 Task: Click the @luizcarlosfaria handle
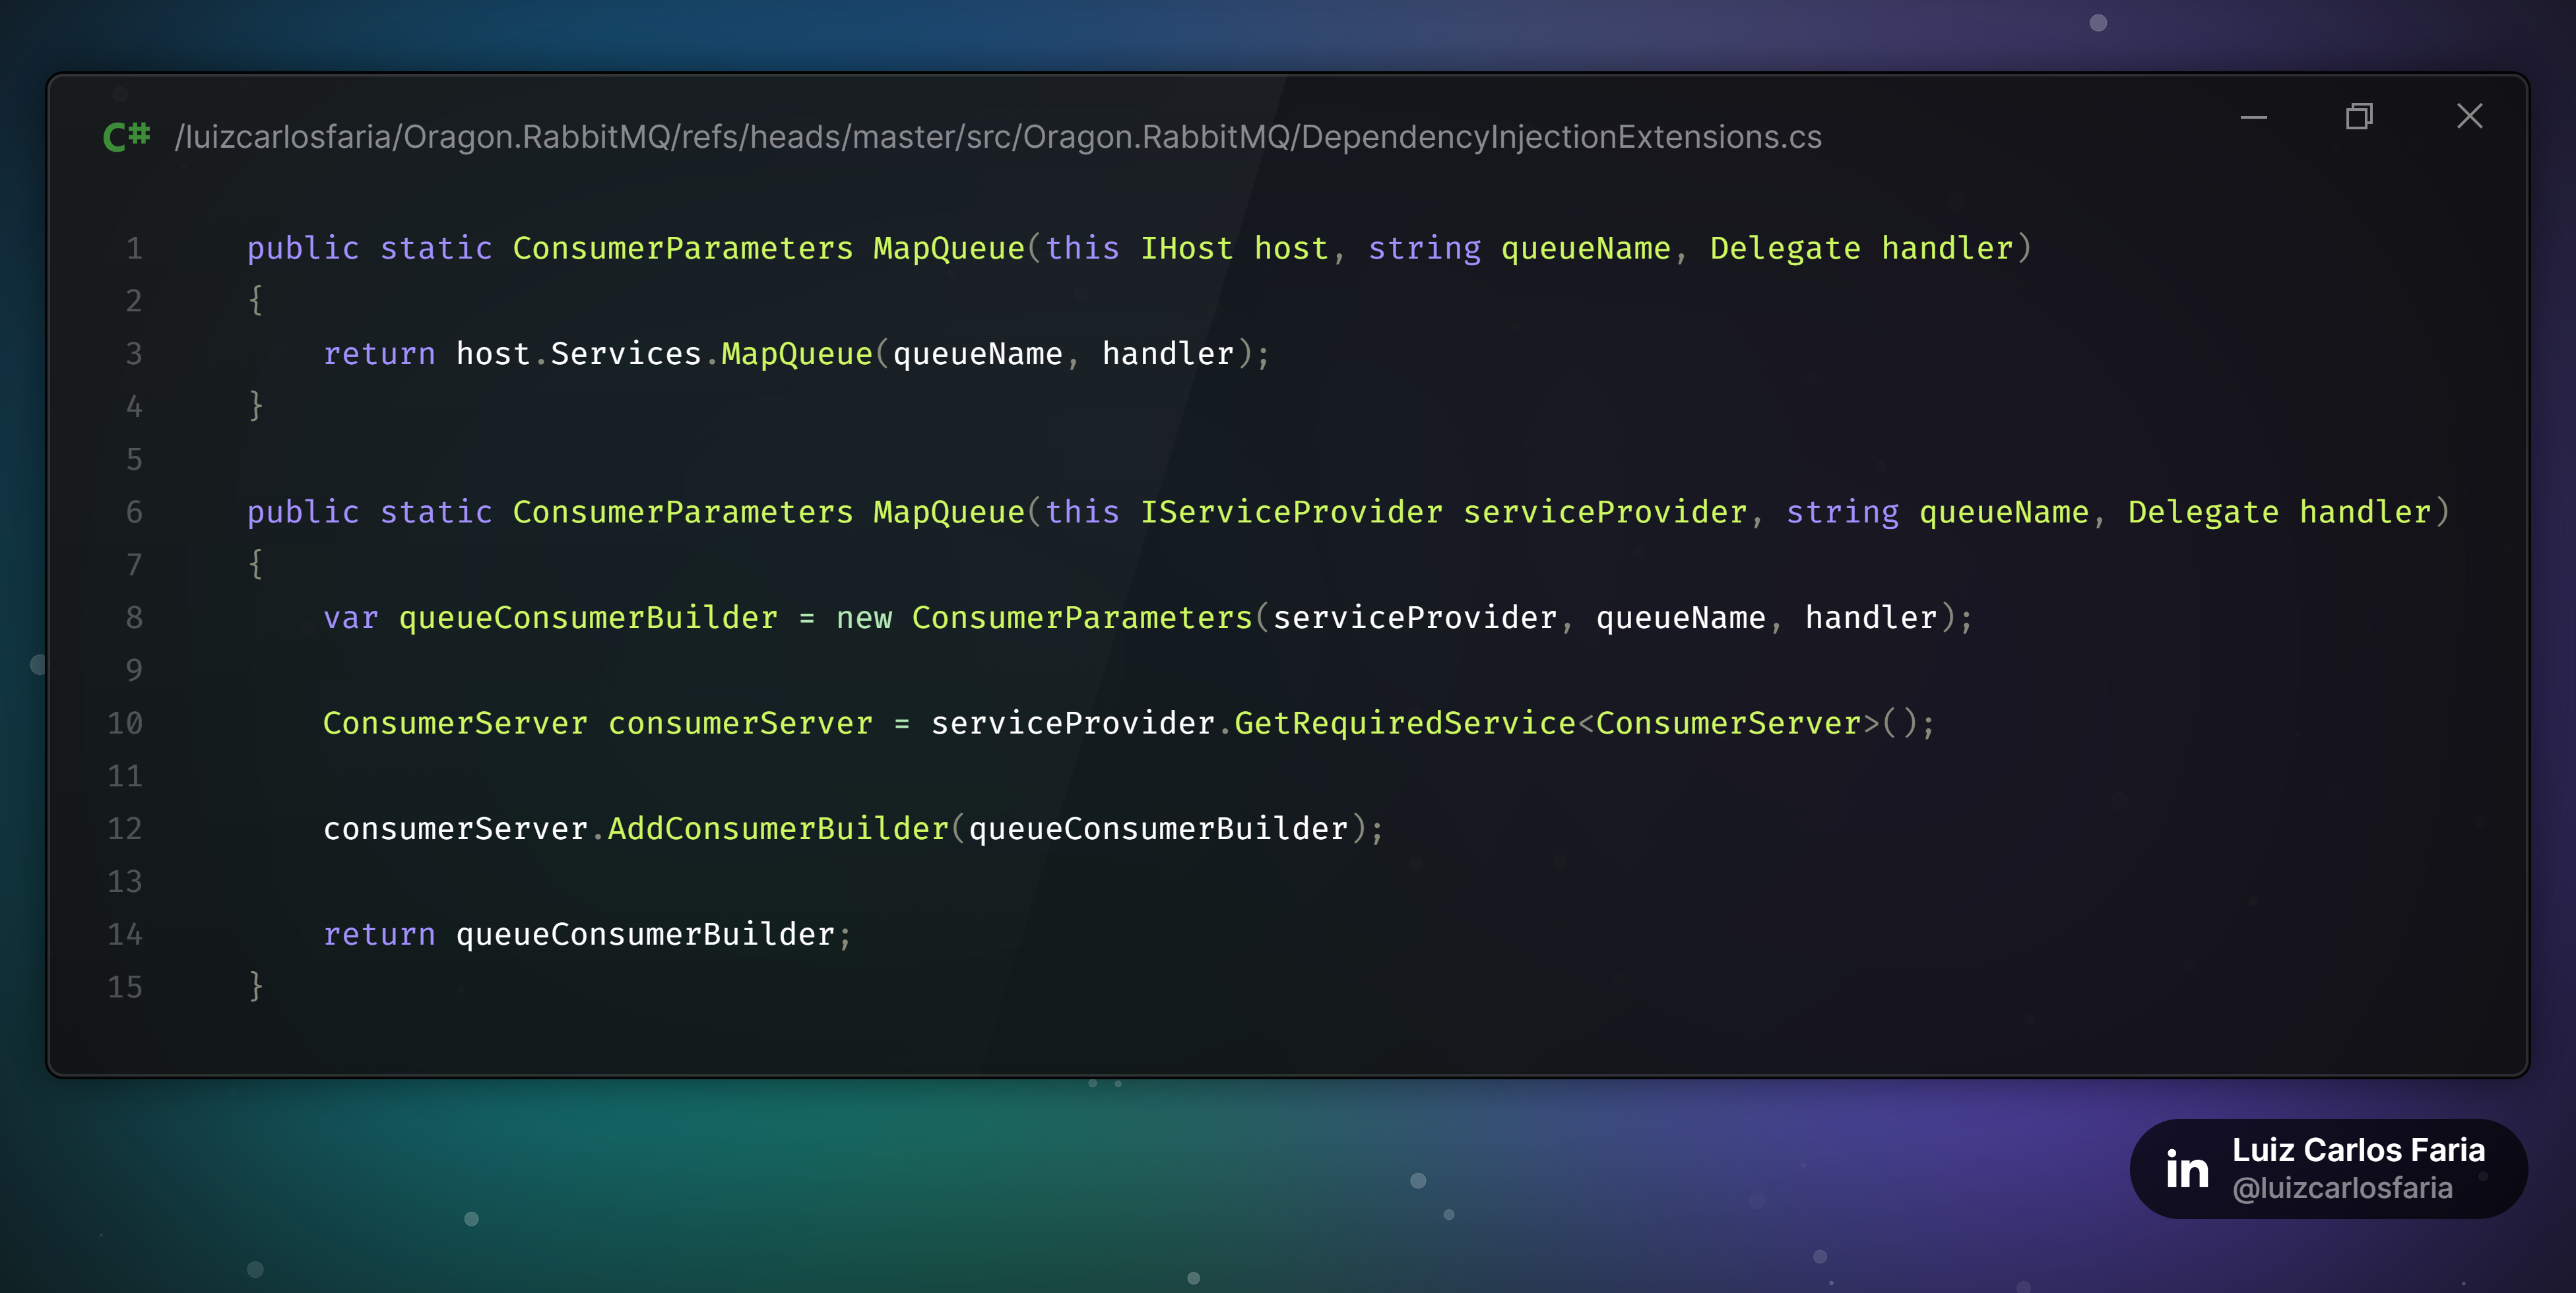click(x=2342, y=1188)
